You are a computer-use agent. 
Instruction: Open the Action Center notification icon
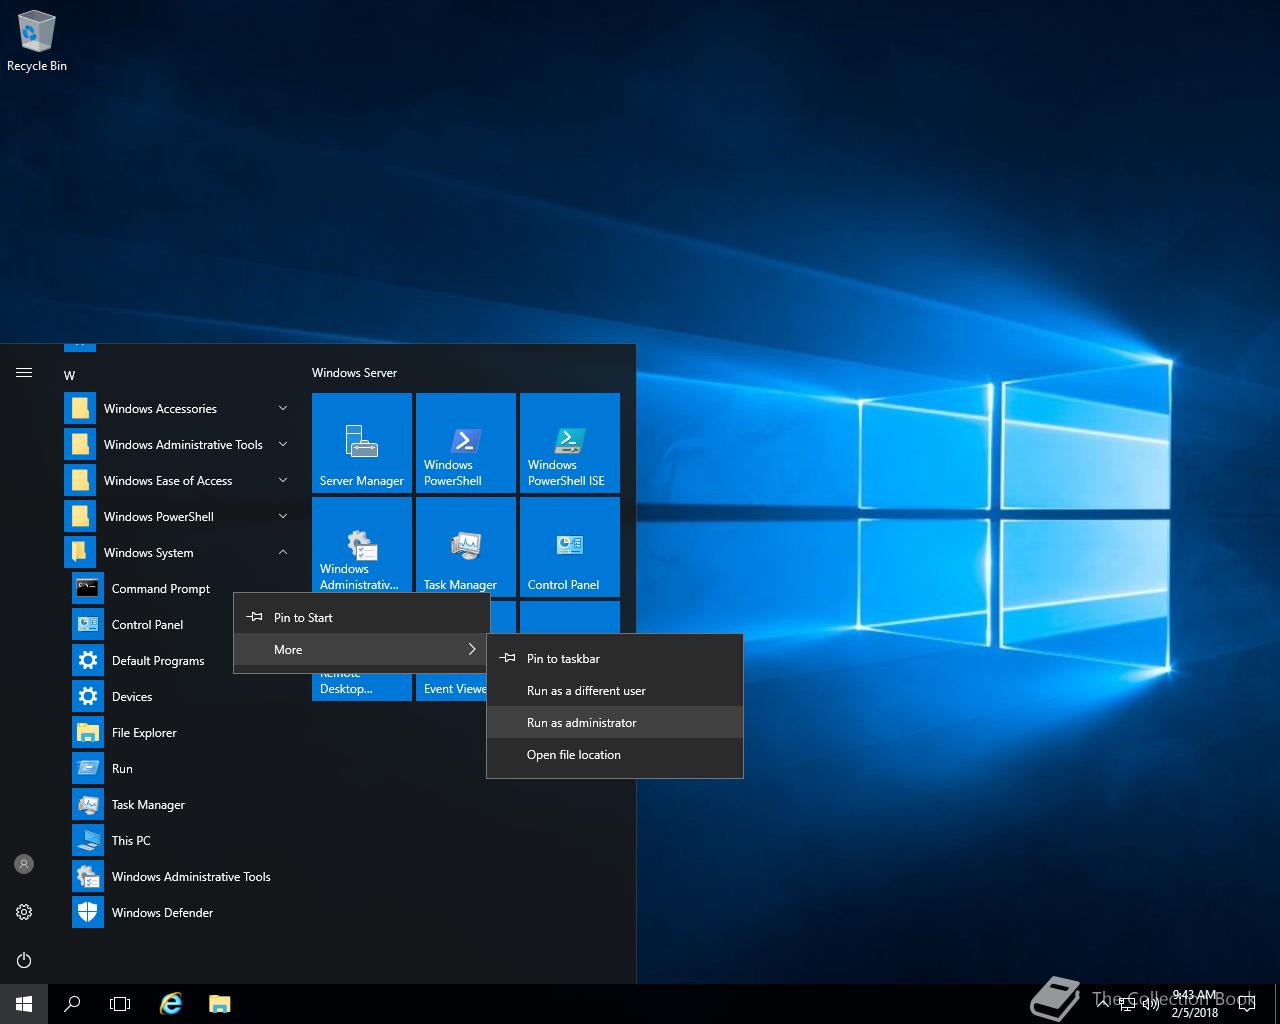click(x=1247, y=1004)
